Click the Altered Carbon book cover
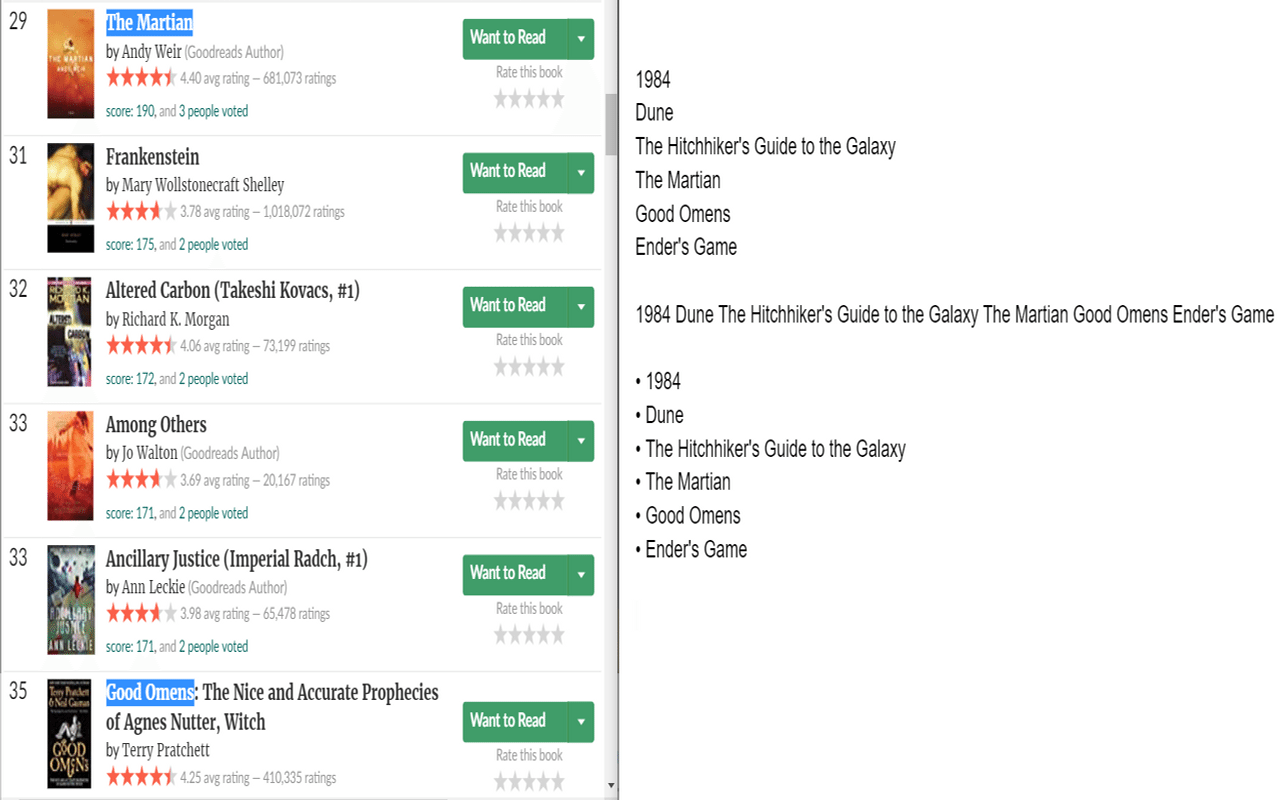Screen dimensions: 1280x800 tap(70, 331)
